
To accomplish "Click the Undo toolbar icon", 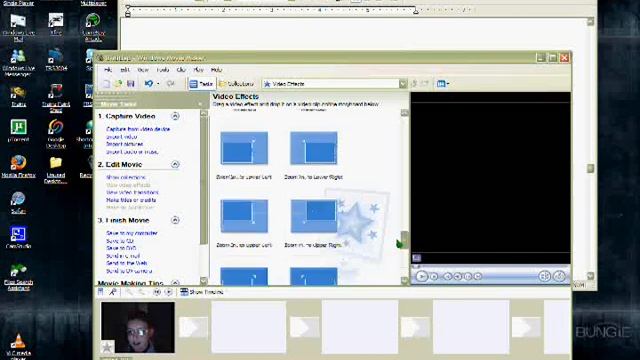I will coord(149,84).
